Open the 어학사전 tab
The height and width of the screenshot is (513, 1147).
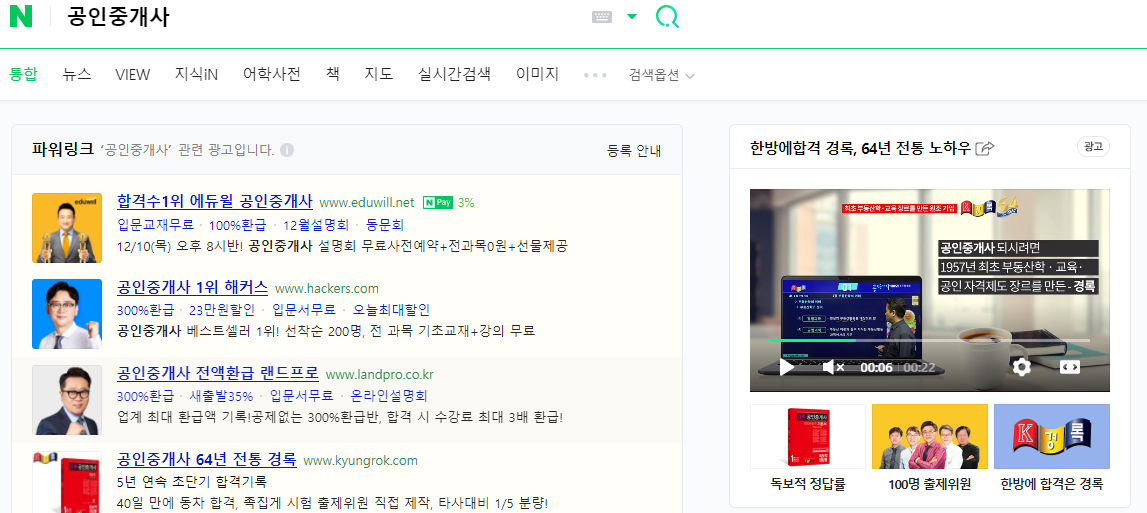(x=271, y=74)
